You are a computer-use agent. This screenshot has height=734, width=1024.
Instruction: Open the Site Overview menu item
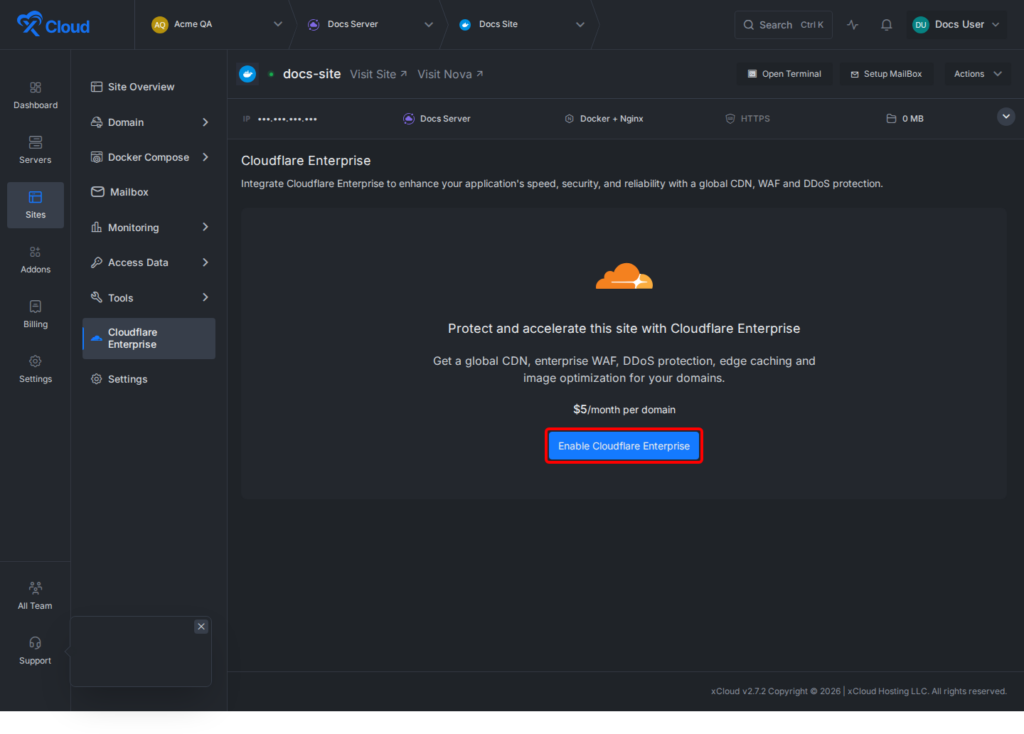click(150, 87)
